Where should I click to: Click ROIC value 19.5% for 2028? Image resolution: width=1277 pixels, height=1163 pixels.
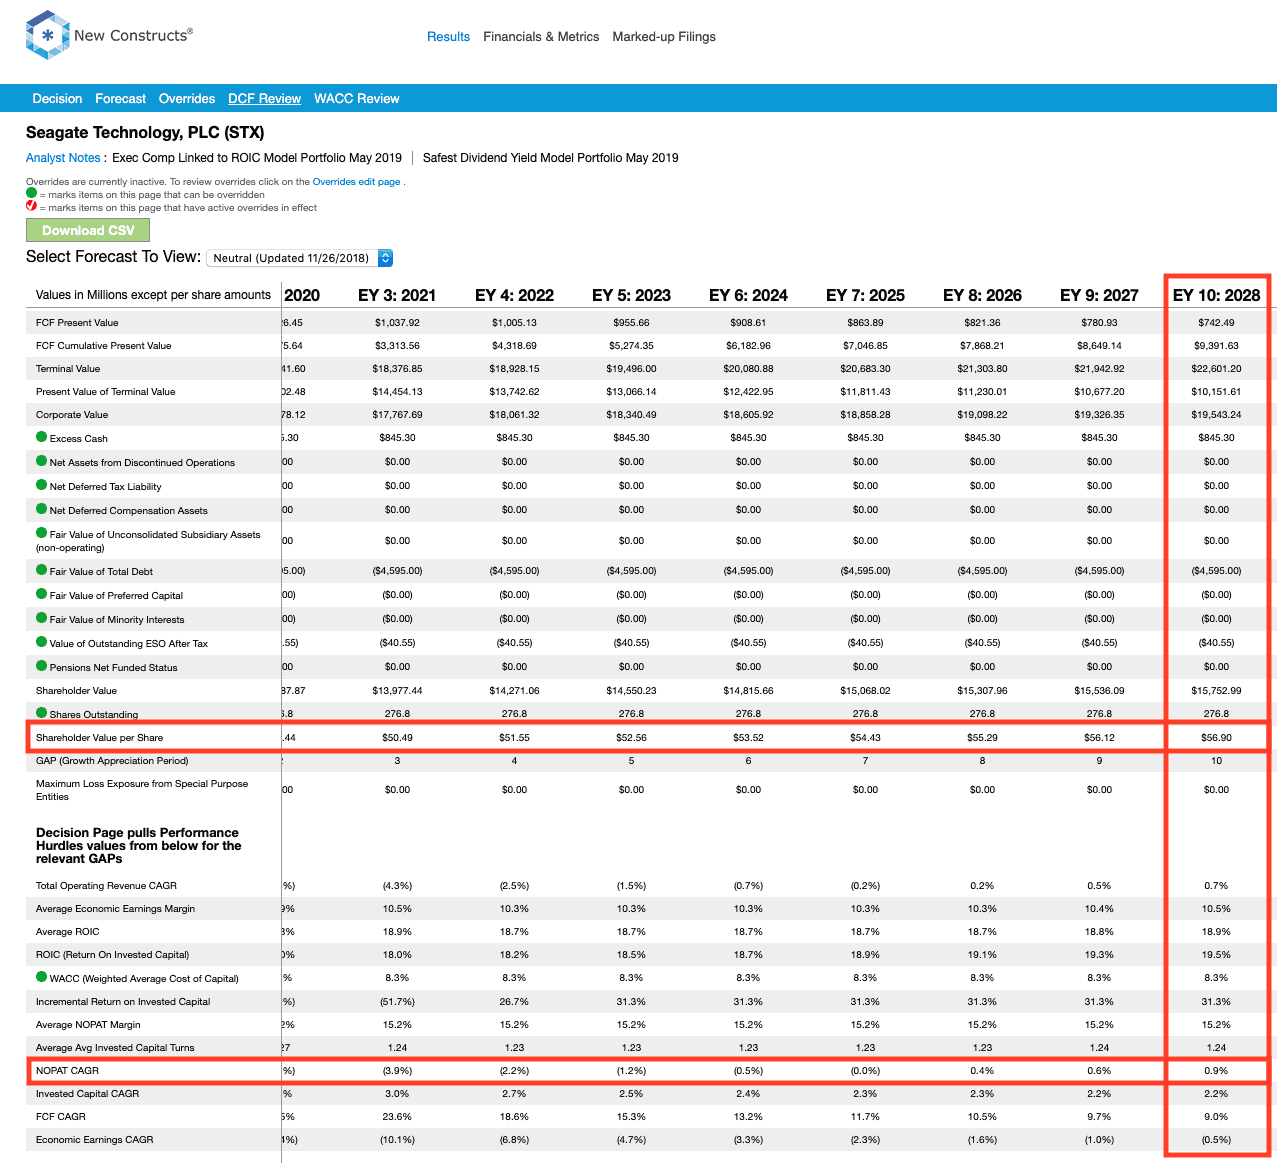1216,955
